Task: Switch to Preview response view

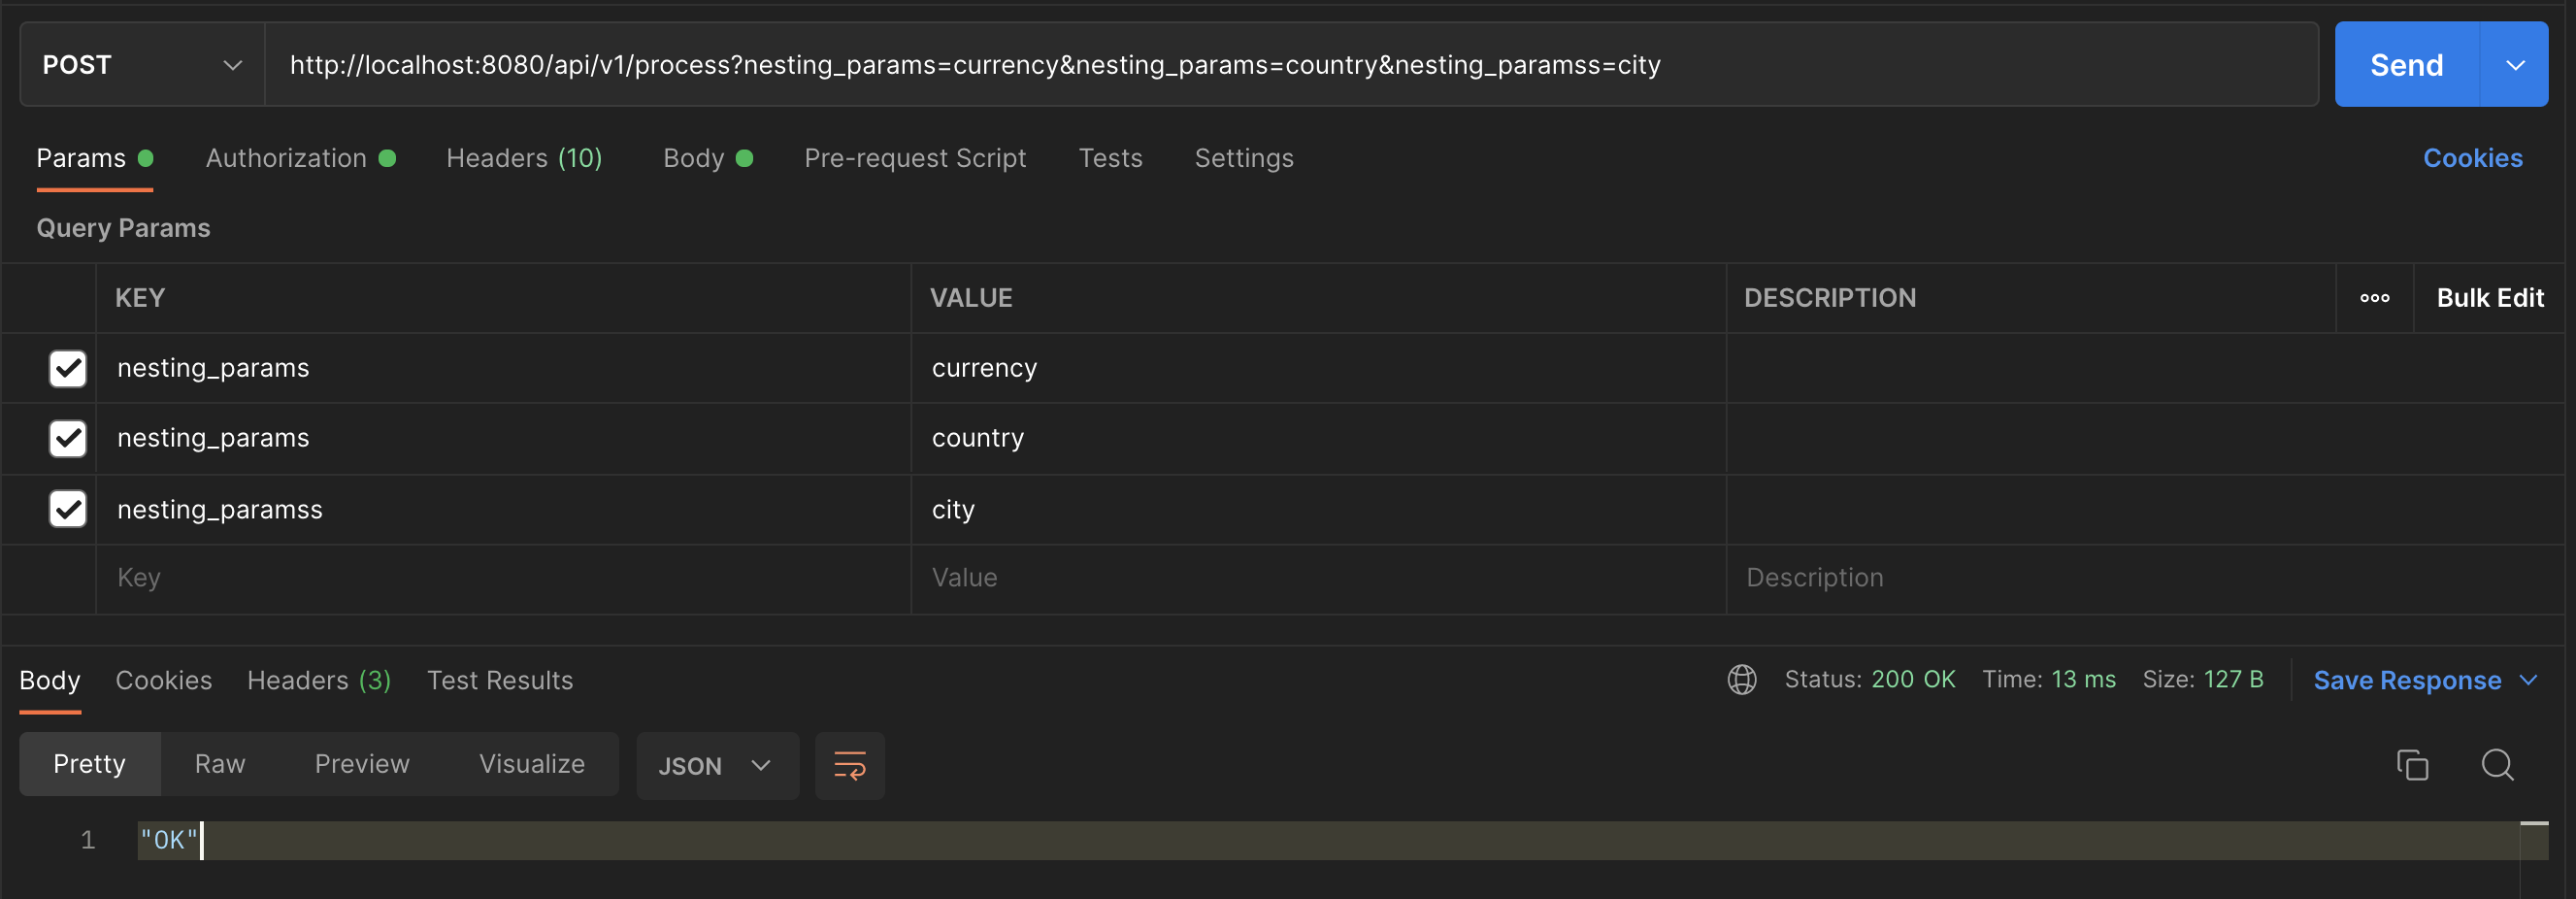Action: 362,764
